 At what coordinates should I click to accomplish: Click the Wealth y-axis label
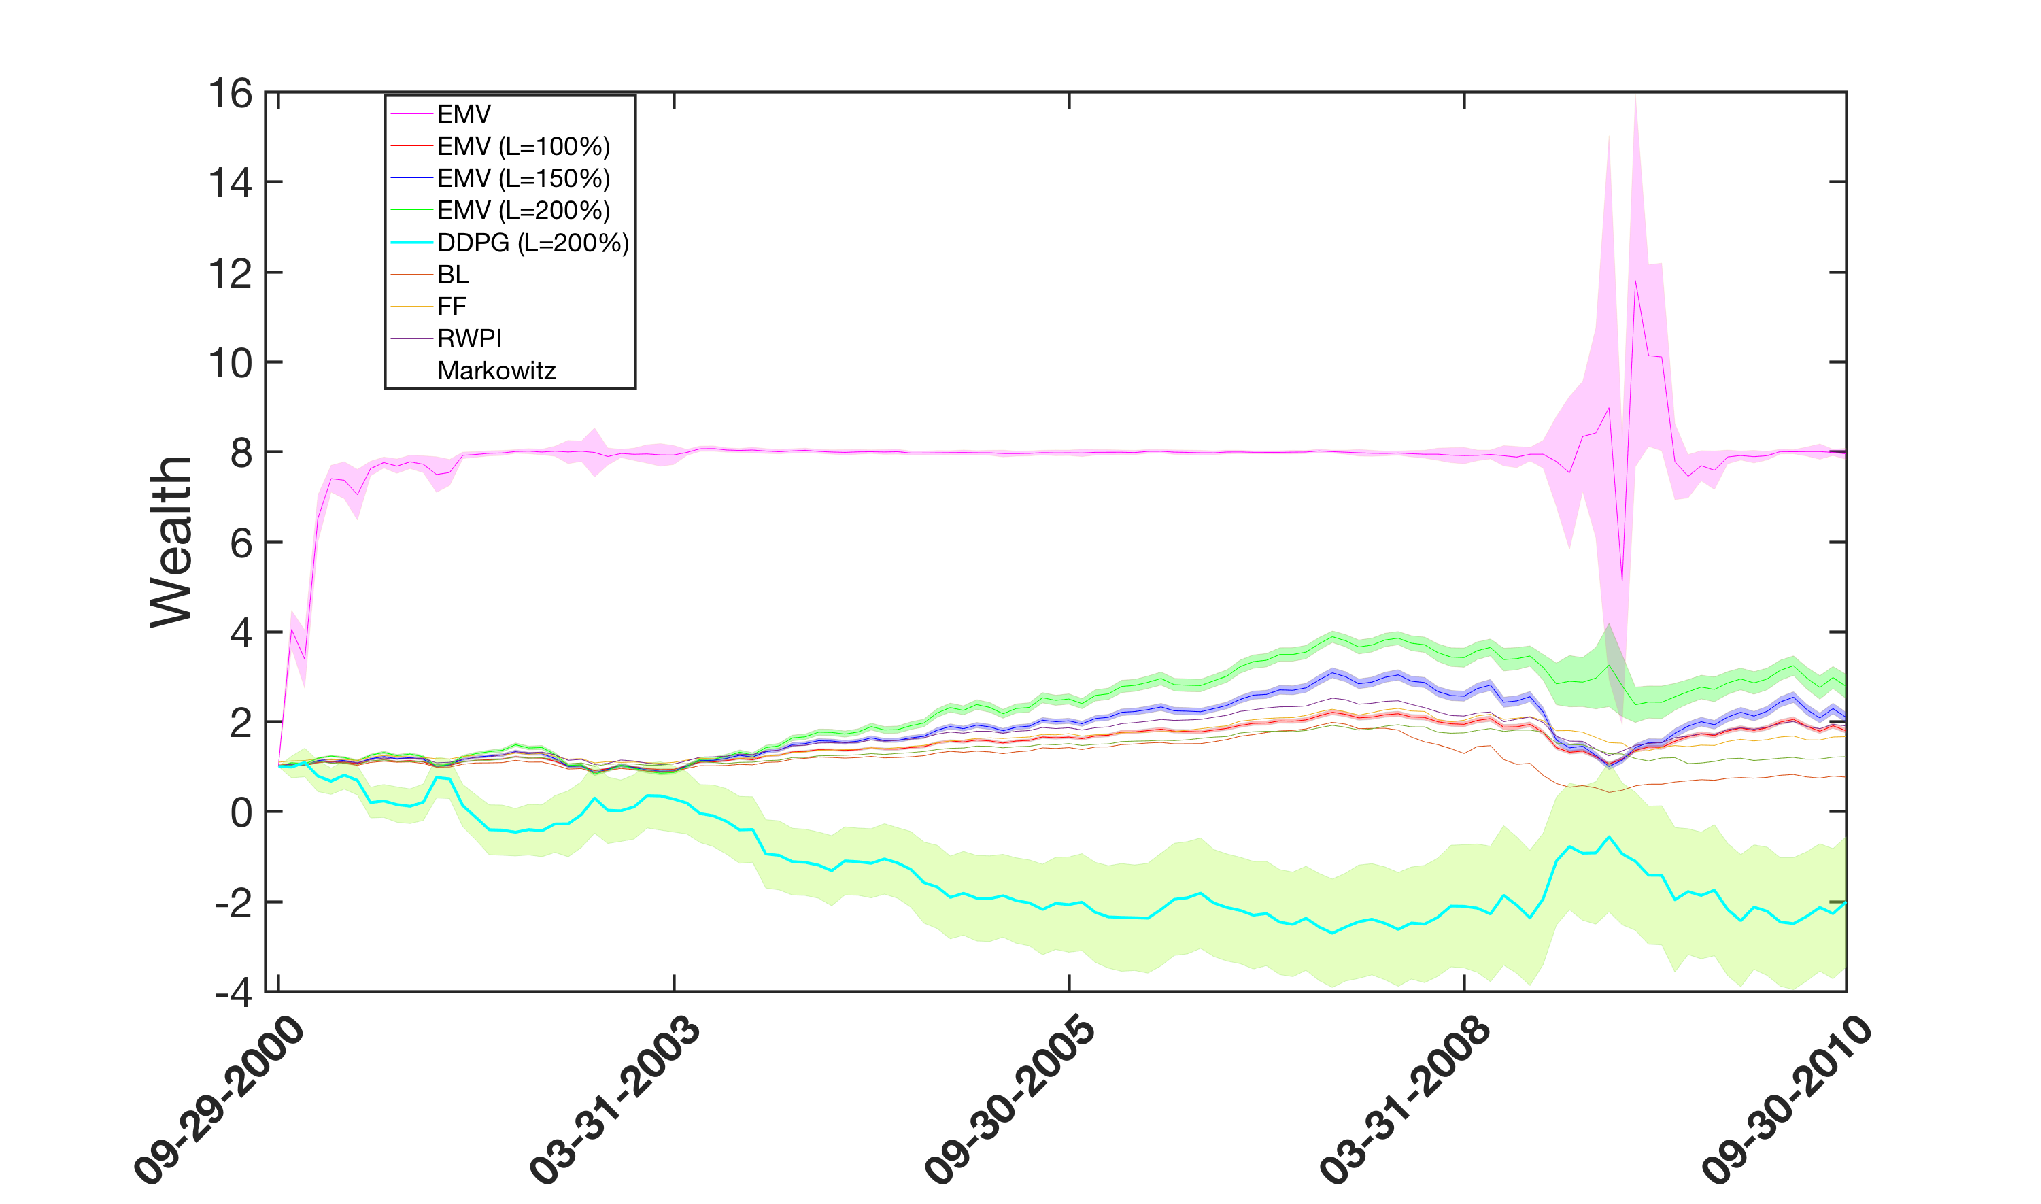(171, 542)
